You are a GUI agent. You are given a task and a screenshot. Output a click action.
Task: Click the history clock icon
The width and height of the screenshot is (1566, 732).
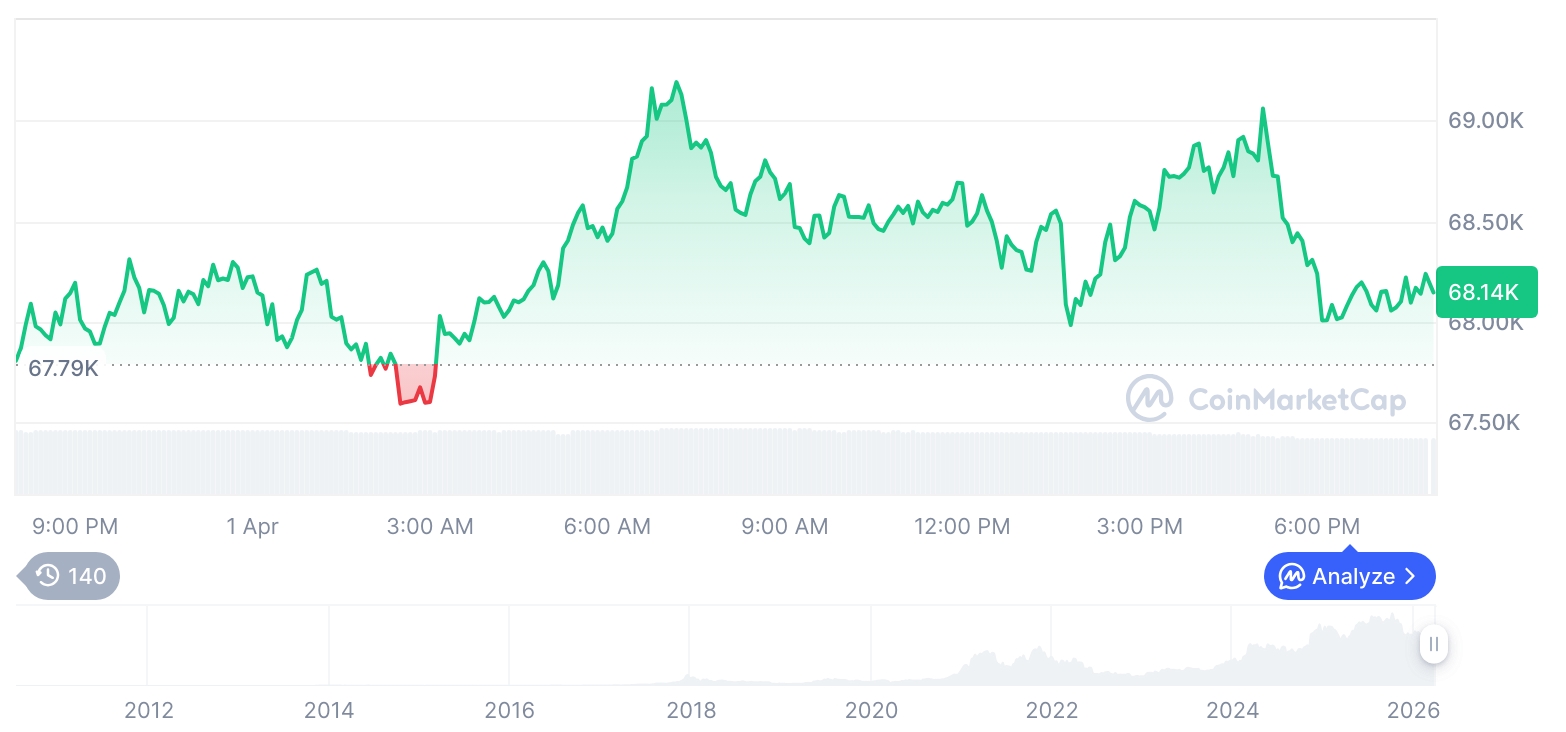pyautogui.click(x=48, y=576)
